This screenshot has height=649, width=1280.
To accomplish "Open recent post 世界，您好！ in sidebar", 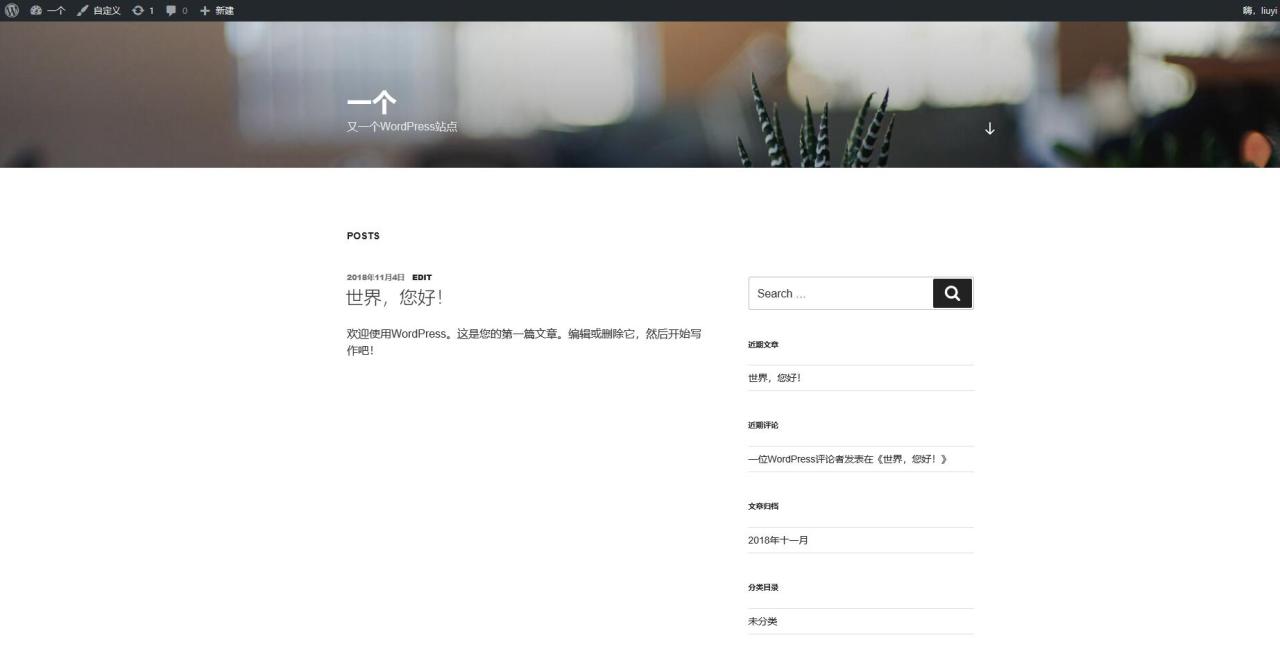I will coord(775,378).
